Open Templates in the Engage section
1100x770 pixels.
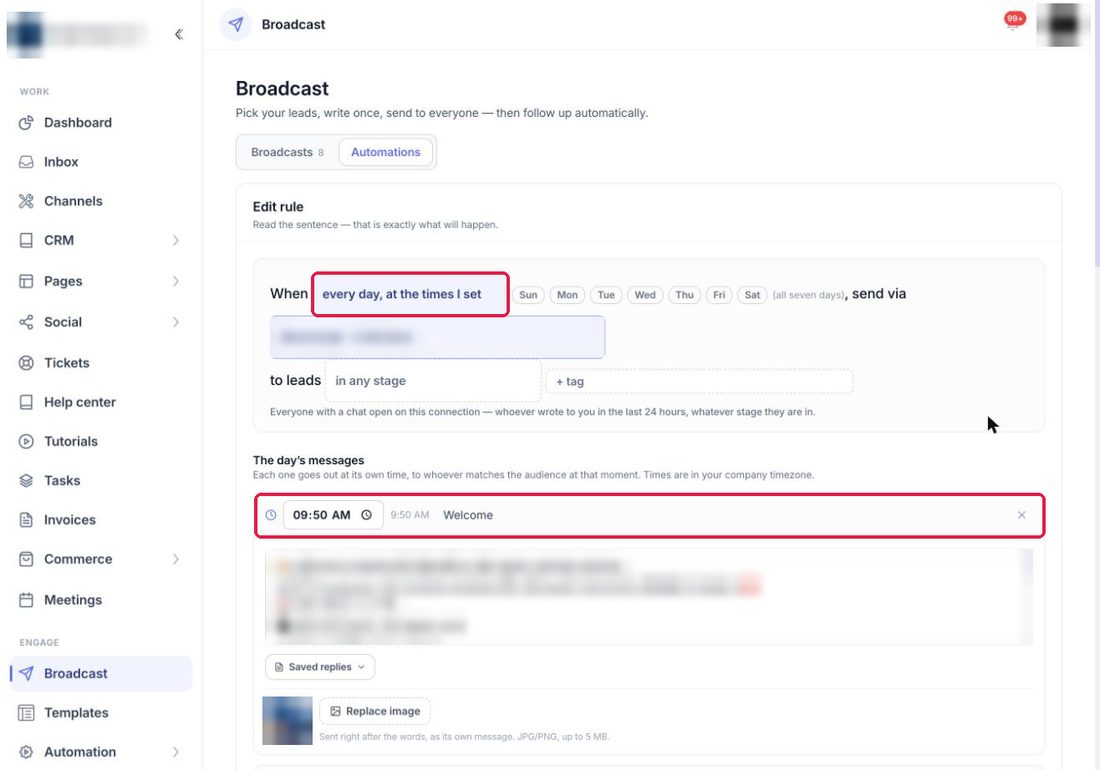click(x=100, y=712)
